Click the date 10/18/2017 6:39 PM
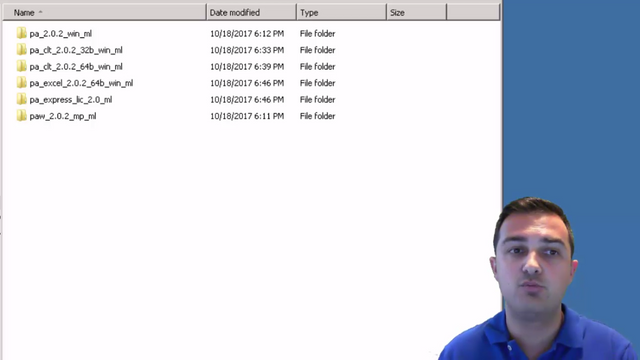640x360 pixels. (247, 67)
